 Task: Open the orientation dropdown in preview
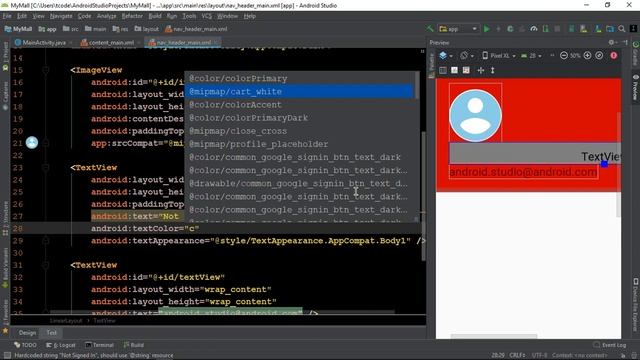tap(467, 56)
